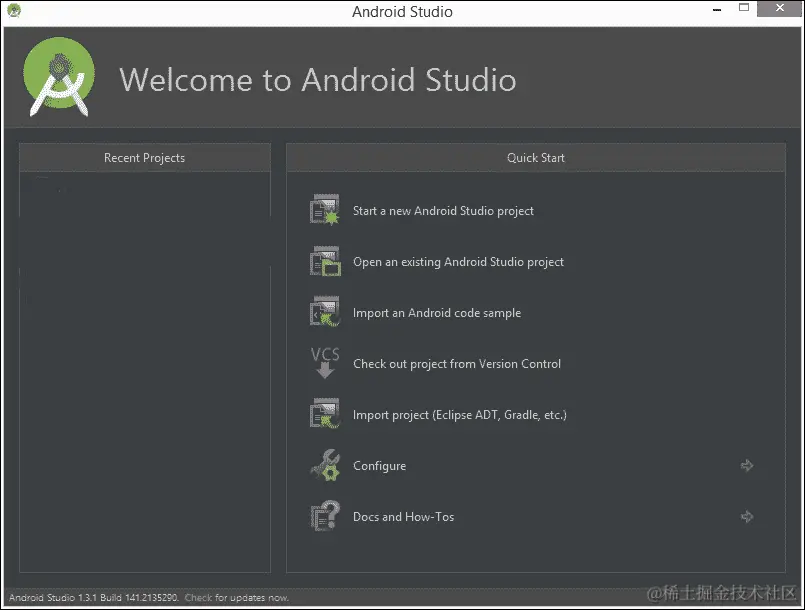Open Docs and How-Tos entry
This screenshot has height=610, width=805.
[x=403, y=517]
